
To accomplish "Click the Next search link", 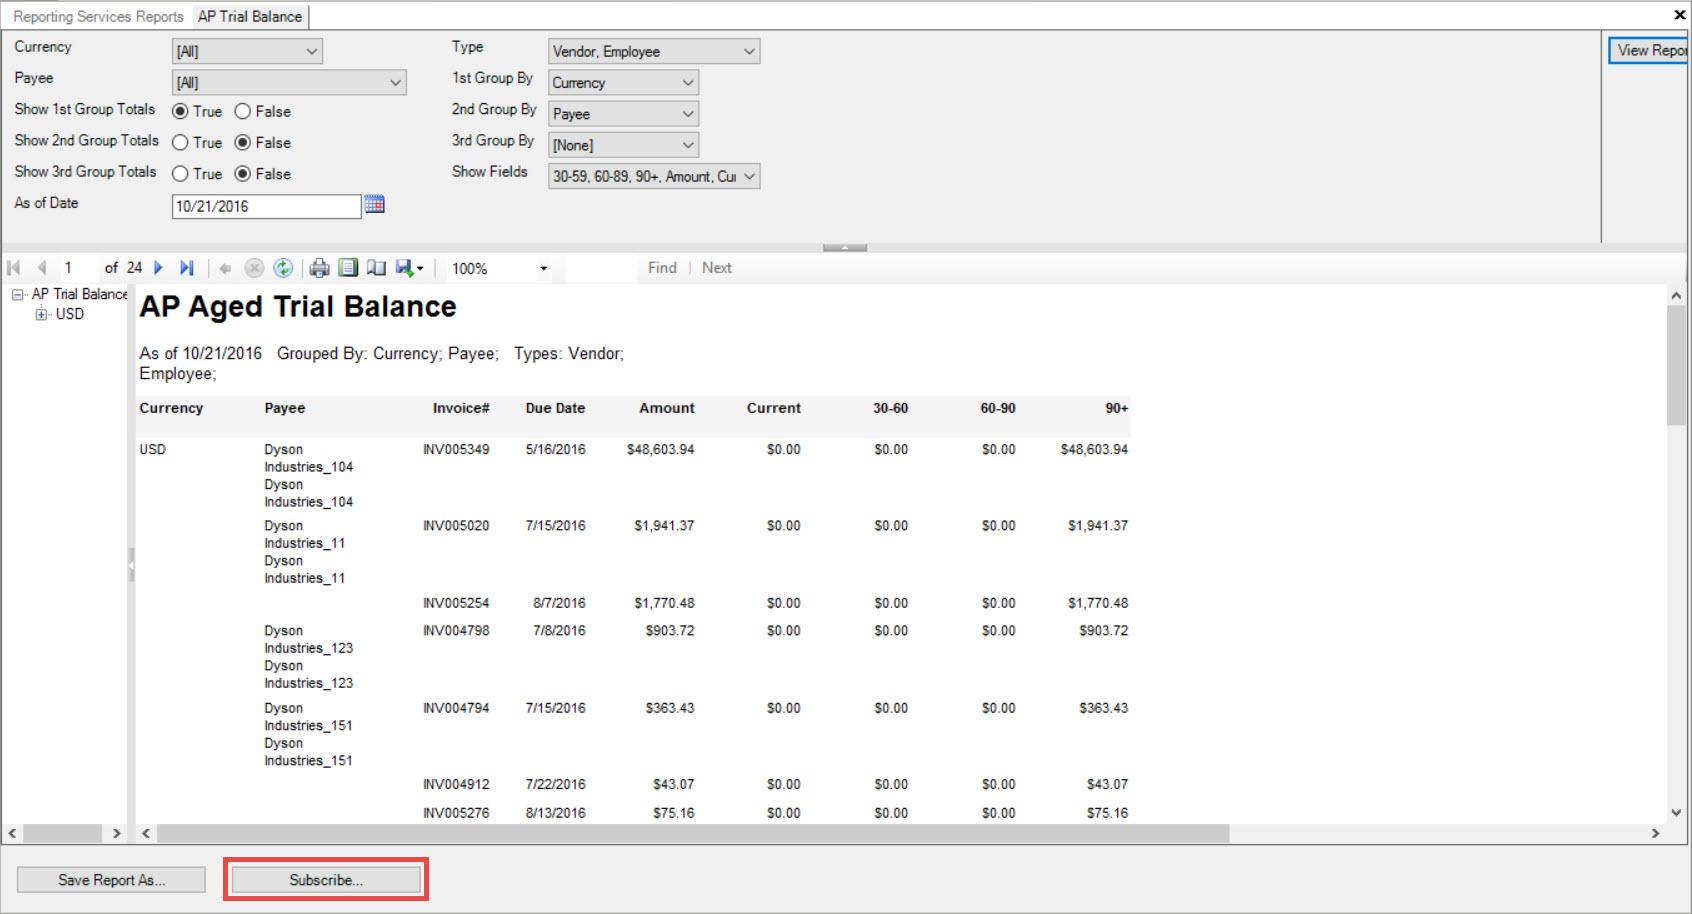I will [x=717, y=268].
